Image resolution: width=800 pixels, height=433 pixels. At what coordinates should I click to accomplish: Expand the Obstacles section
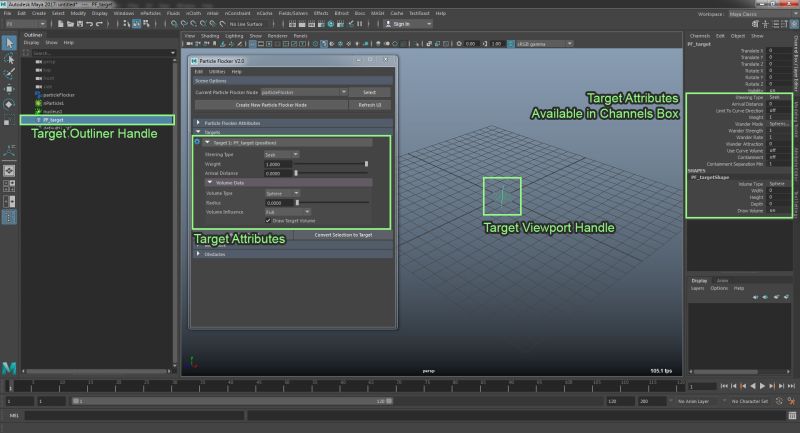coord(198,254)
